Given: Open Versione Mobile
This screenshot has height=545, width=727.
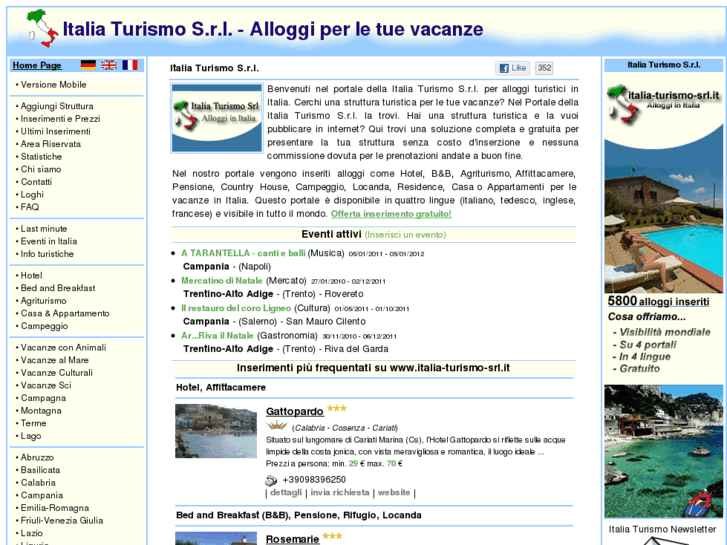Looking at the screenshot, I should point(53,85).
